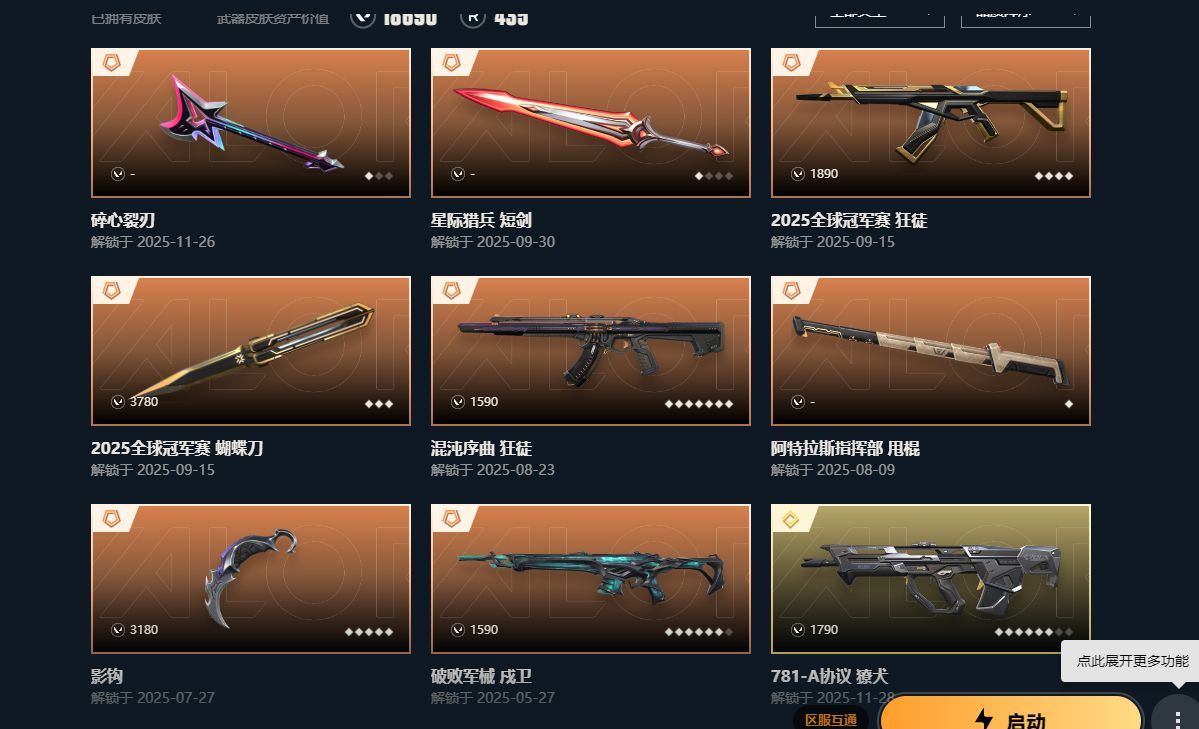The image size is (1199, 729).
Task: Open the 碎心裂刃 melee skin card
Action: click(251, 122)
